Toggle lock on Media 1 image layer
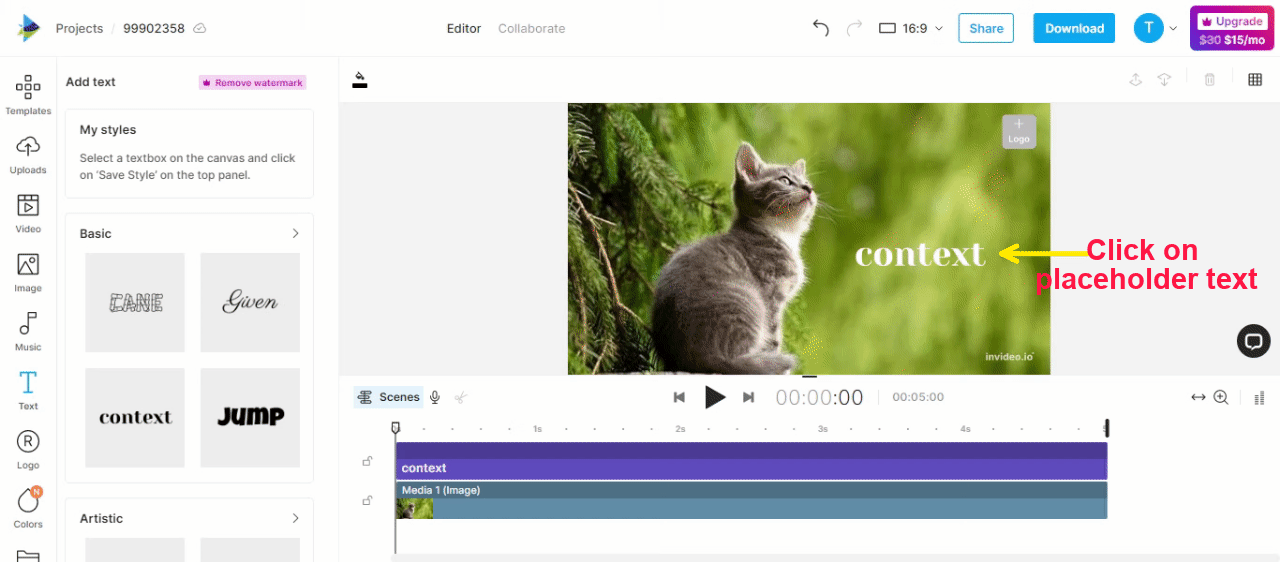 click(367, 500)
